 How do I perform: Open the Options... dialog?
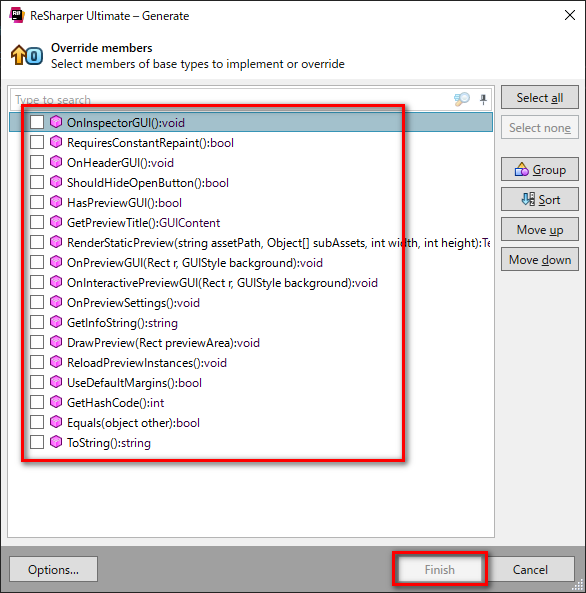pos(53,569)
